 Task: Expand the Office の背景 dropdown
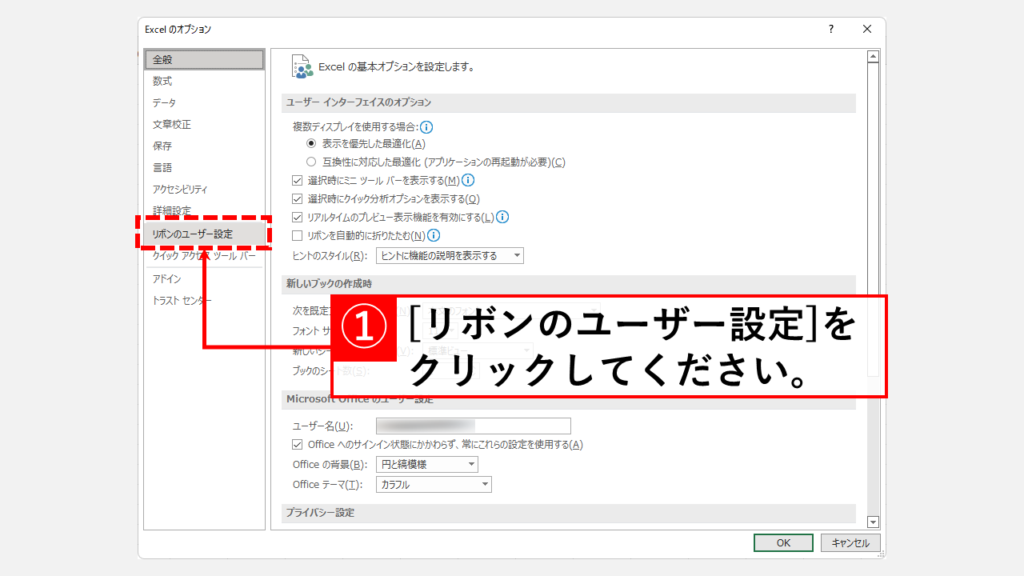tap(427, 465)
